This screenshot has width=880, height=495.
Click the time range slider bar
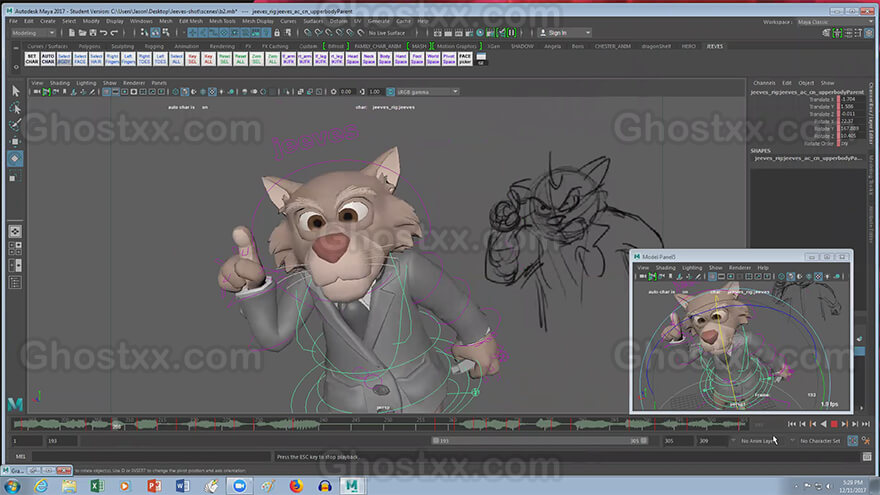(x=539, y=441)
